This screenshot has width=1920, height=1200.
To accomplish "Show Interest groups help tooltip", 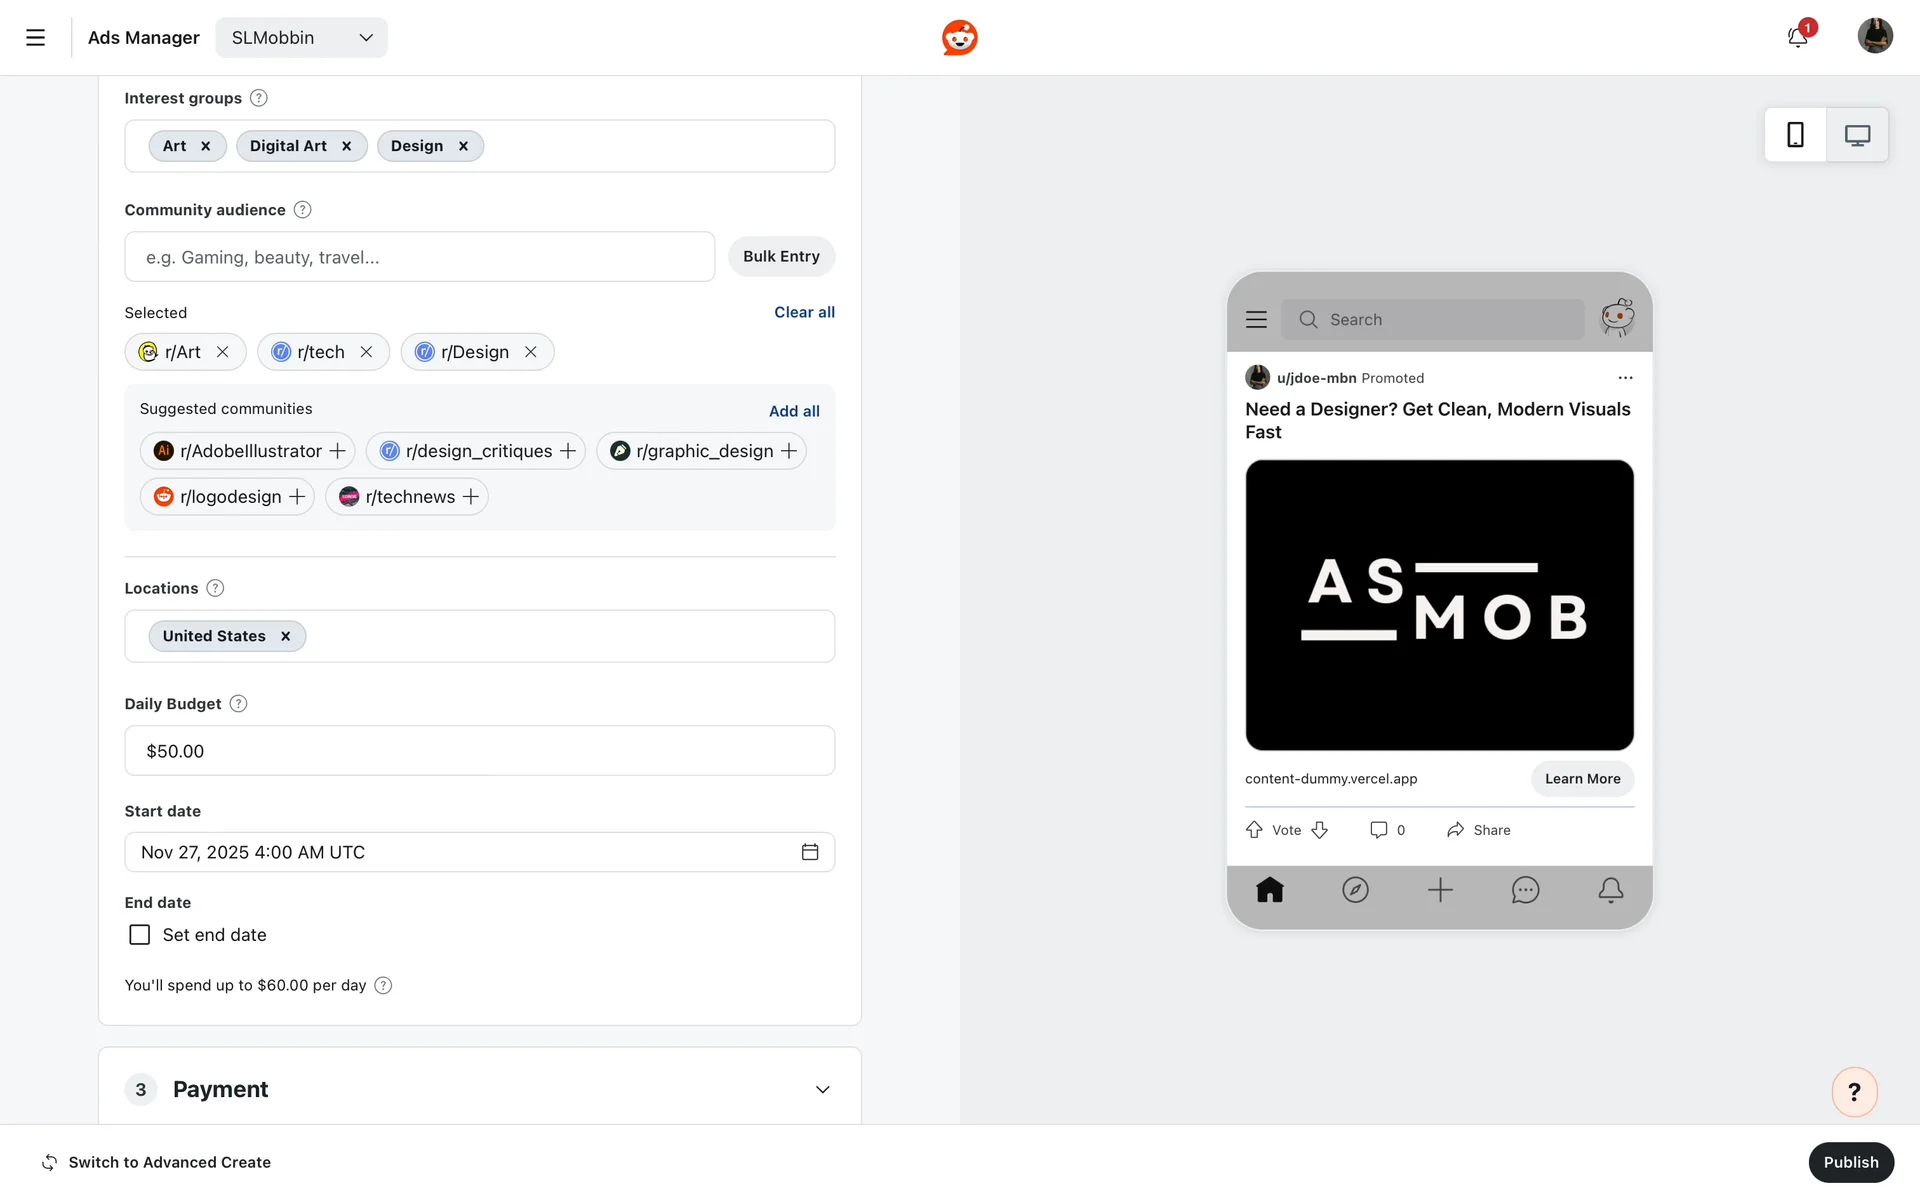I will pyautogui.click(x=259, y=98).
